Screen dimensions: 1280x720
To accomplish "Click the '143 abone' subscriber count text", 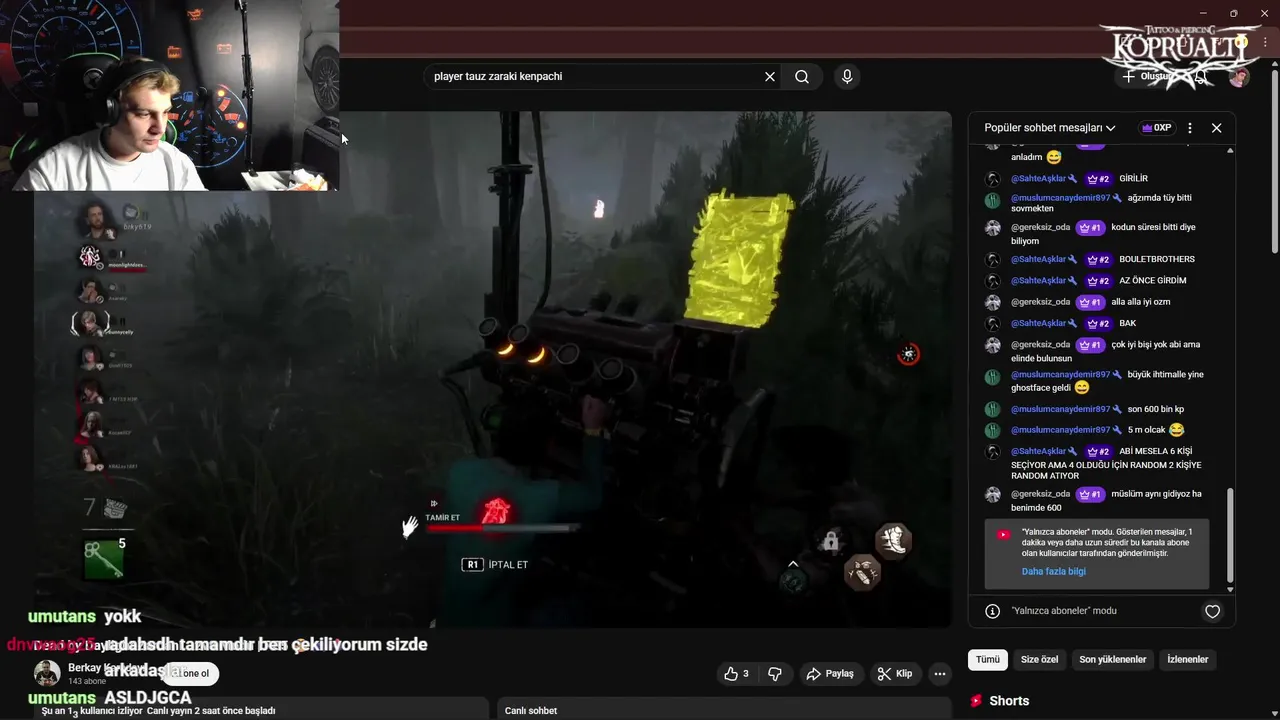I will click(87, 681).
